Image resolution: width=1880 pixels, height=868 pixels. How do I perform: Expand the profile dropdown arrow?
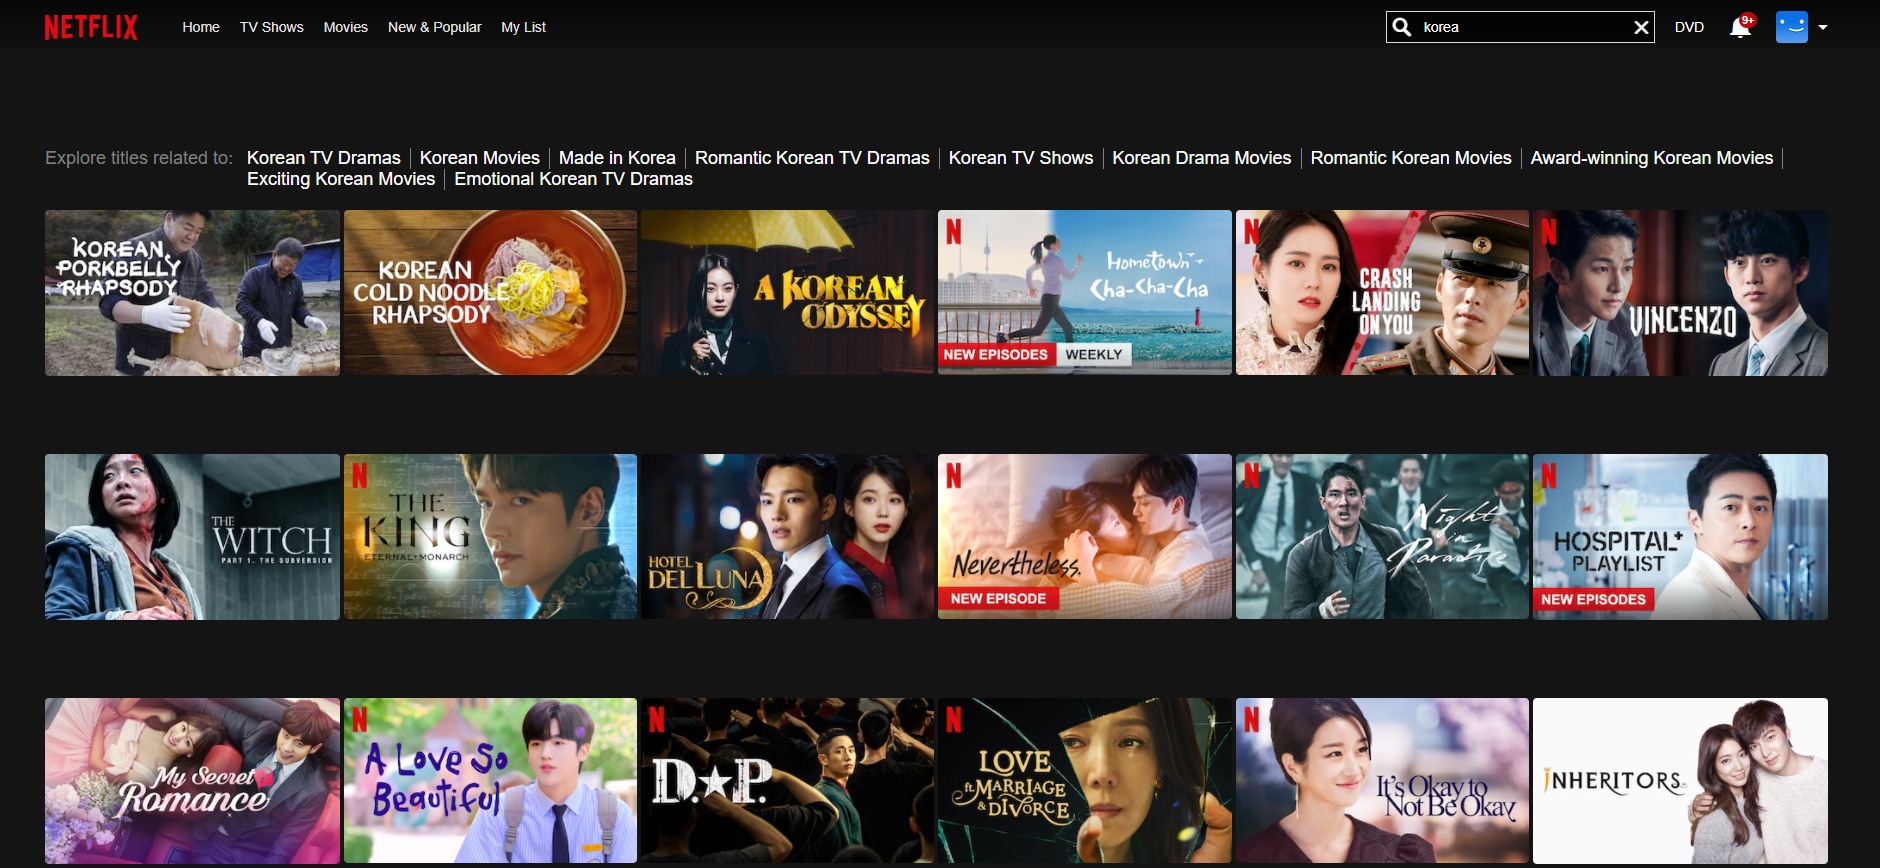tap(1823, 27)
